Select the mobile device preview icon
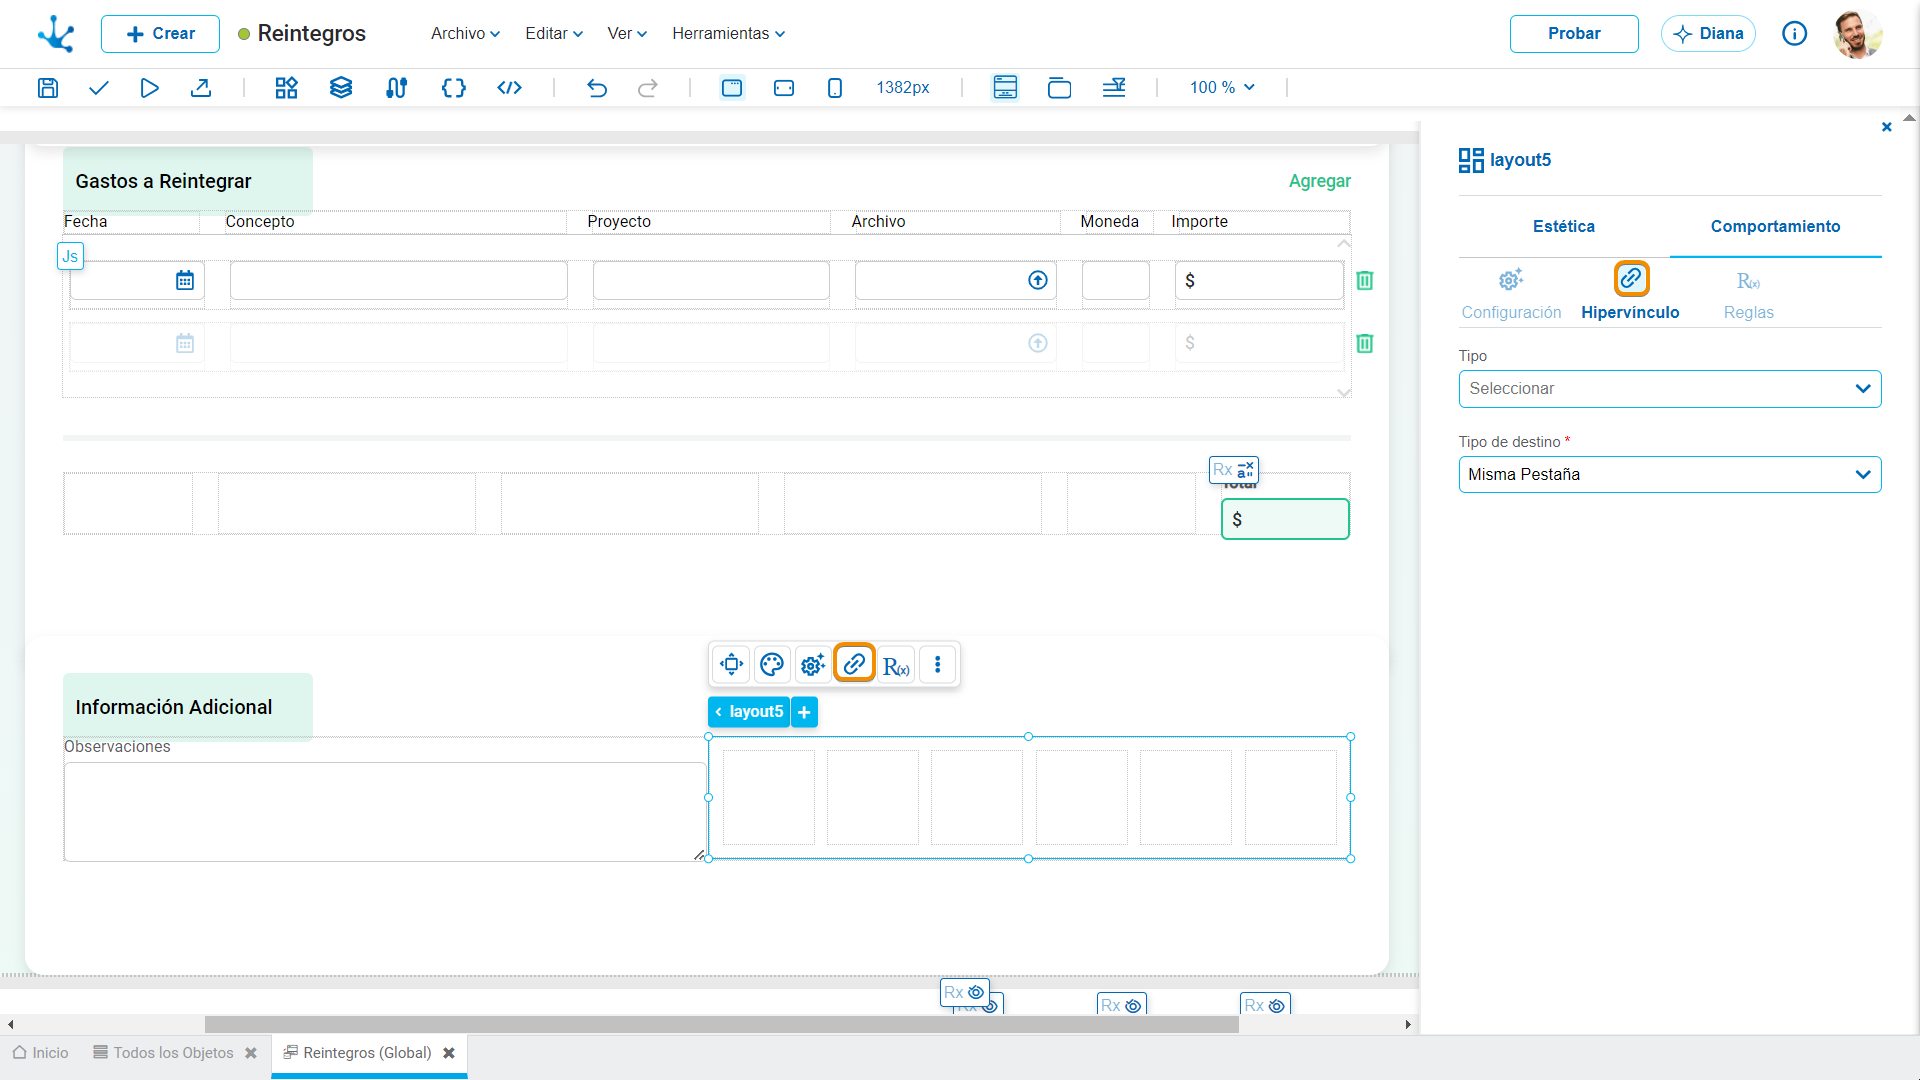Image resolution: width=1920 pixels, height=1080 pixels. click(x=835, y=88)
